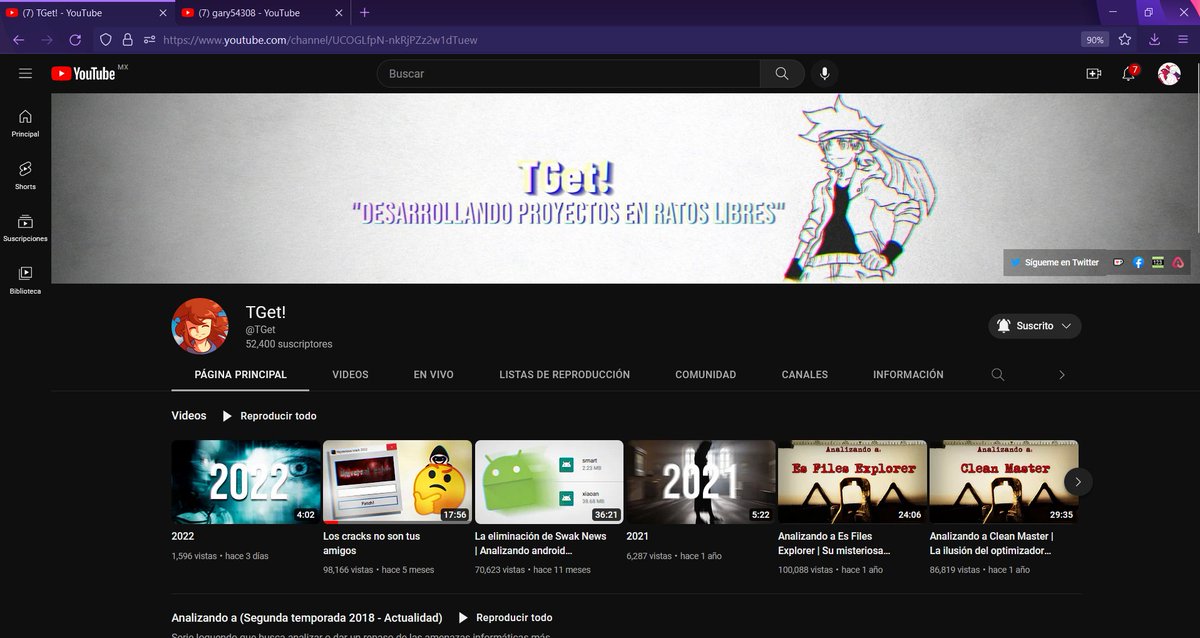Image resolution: width=1200 pixels, height=638 pixels.
Task: Reload the page
Action: coord(75,40)
